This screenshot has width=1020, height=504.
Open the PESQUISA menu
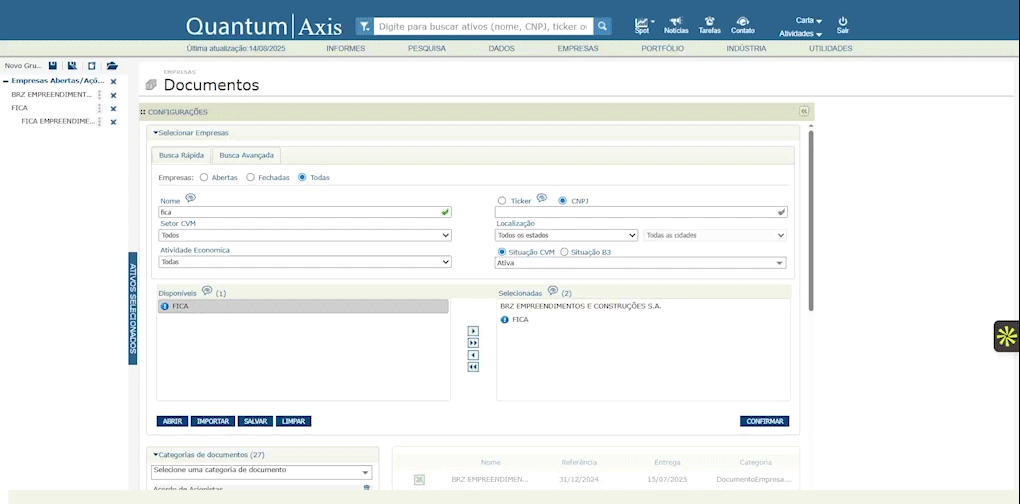(427, 49)
